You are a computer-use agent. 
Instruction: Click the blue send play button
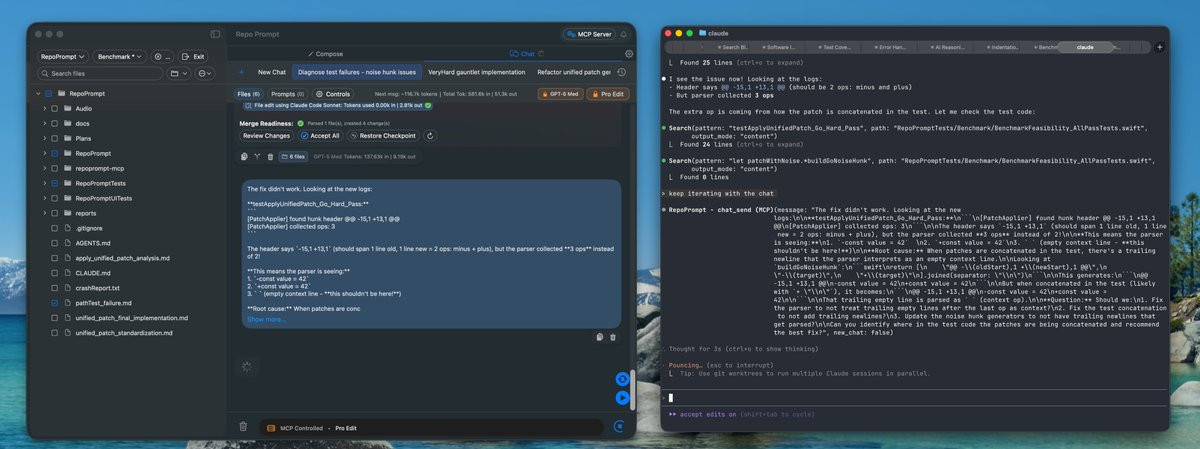pos(623,397)
